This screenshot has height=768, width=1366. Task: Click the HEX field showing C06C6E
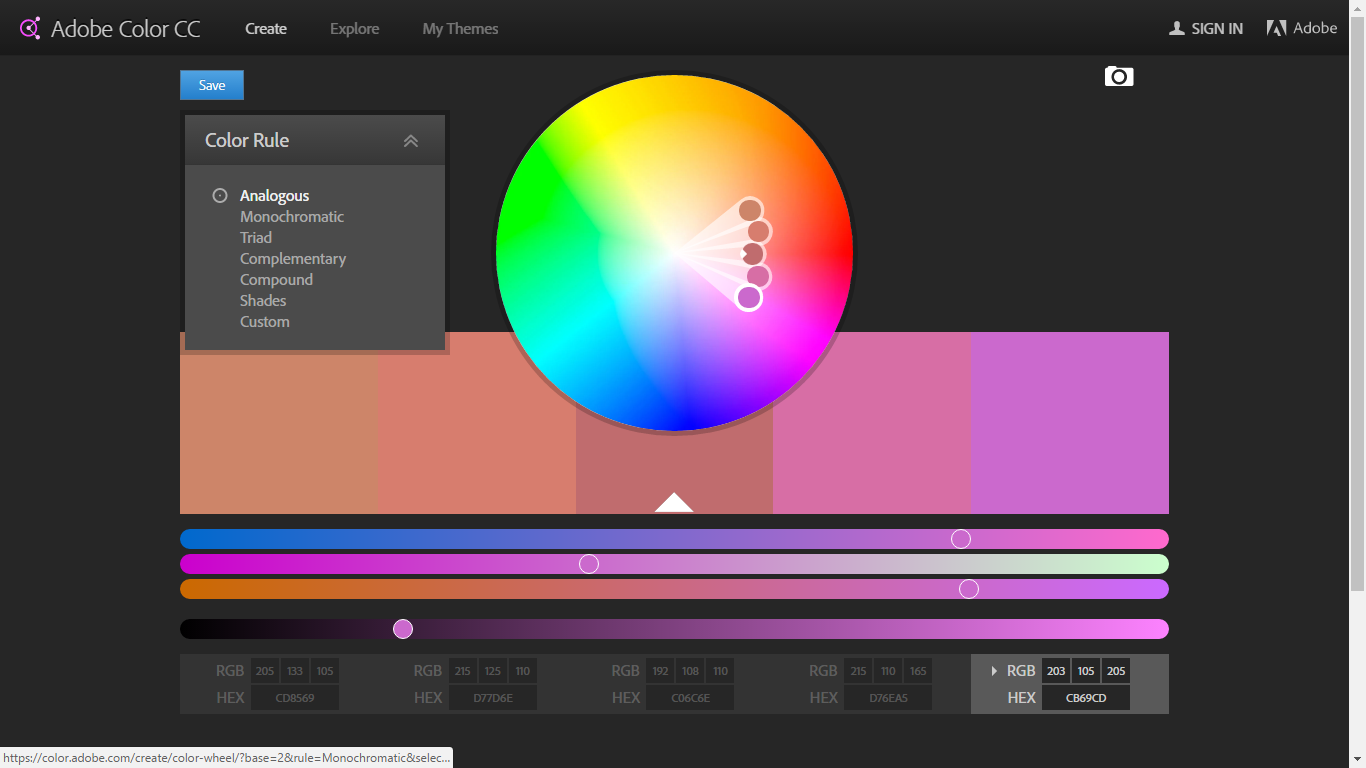point(690,698)
